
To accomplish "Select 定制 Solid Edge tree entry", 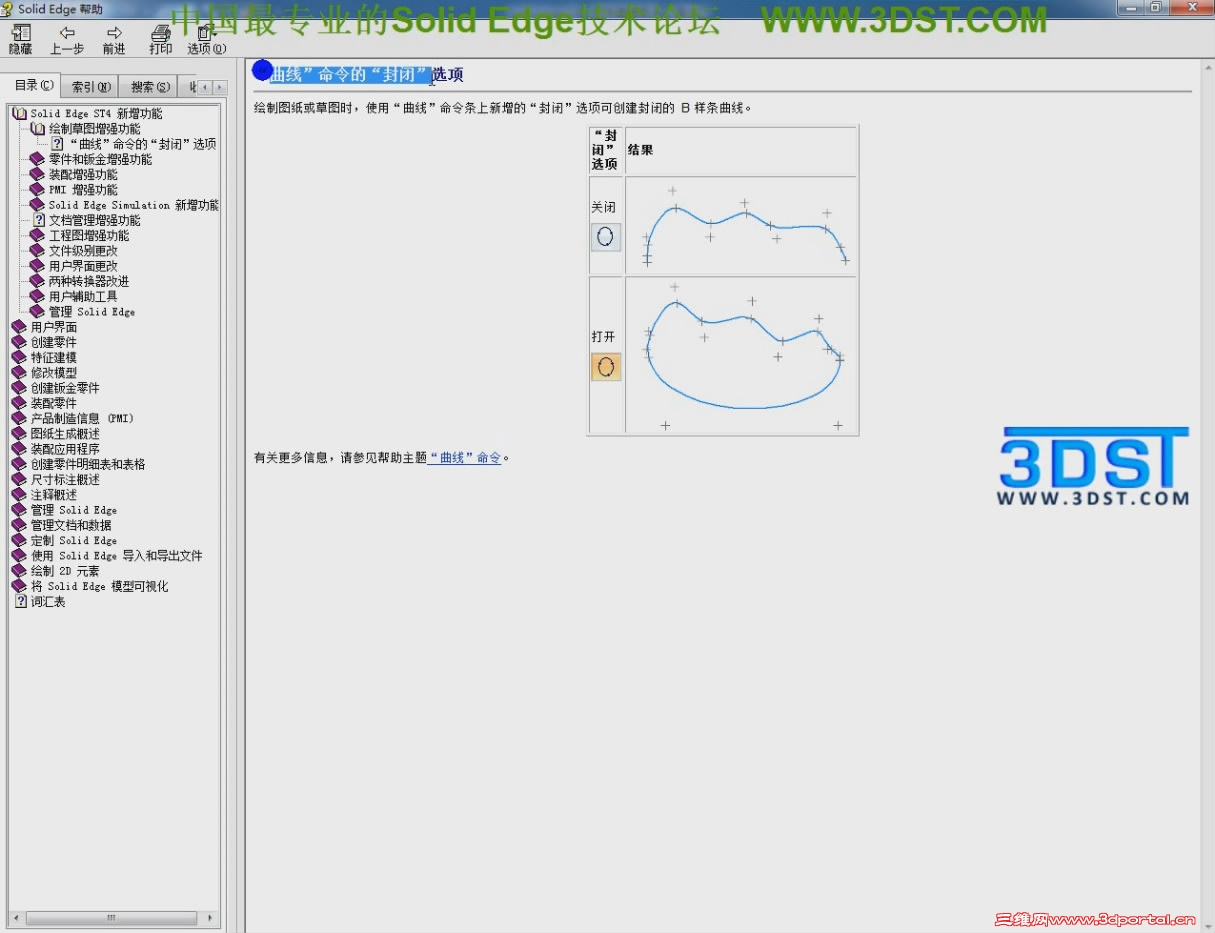I will 74,540.
